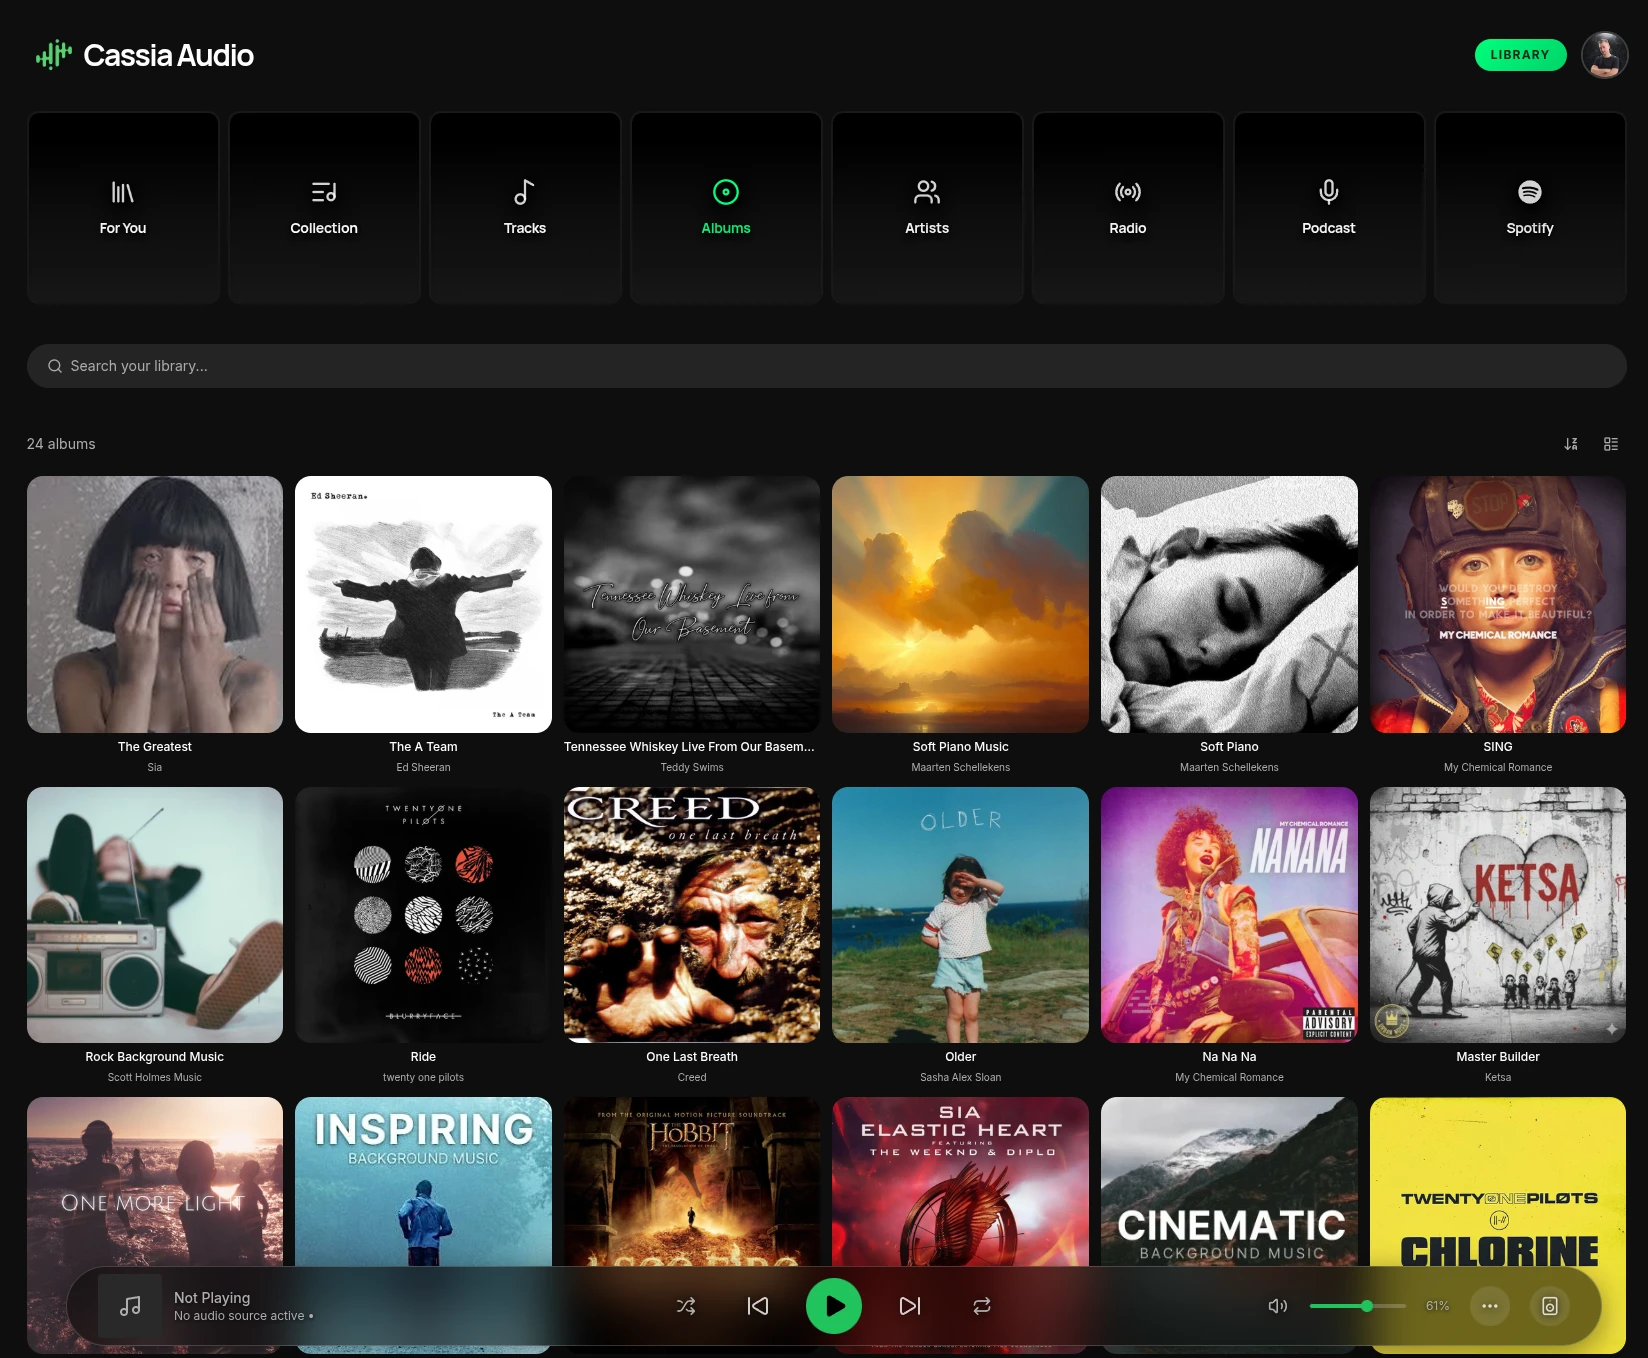
Task: Skip to the next track
Action: coord(910,1306)
